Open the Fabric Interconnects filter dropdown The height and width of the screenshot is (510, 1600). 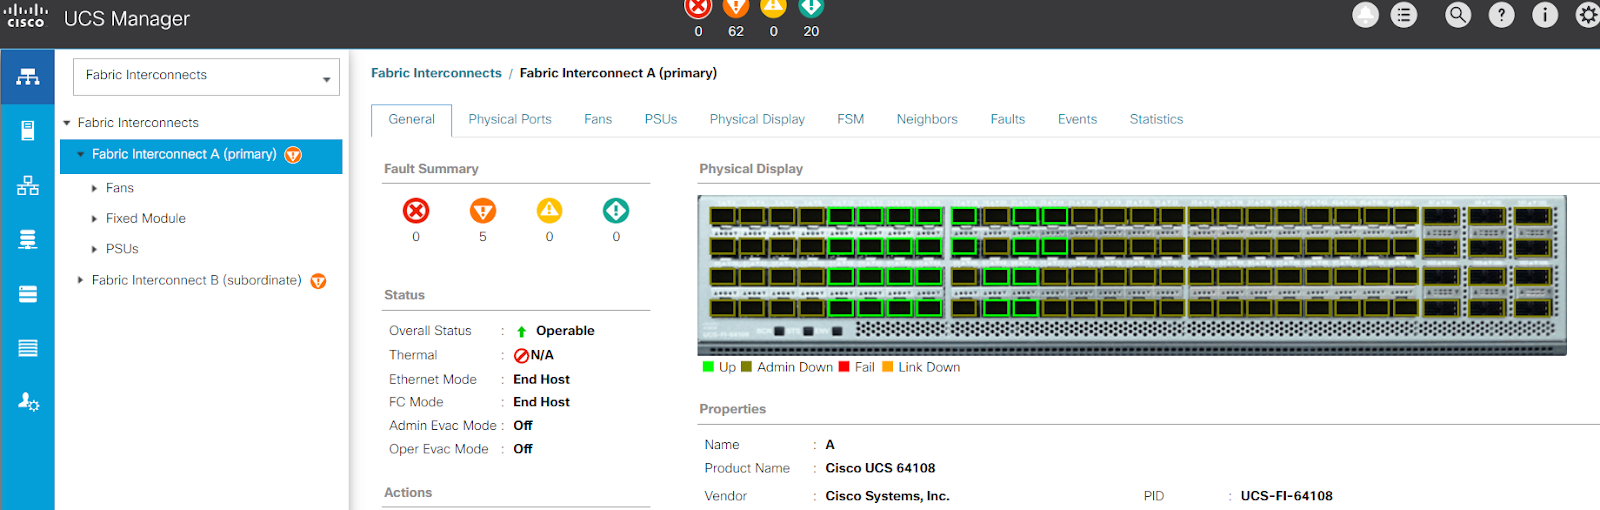(x=206, y=76)
